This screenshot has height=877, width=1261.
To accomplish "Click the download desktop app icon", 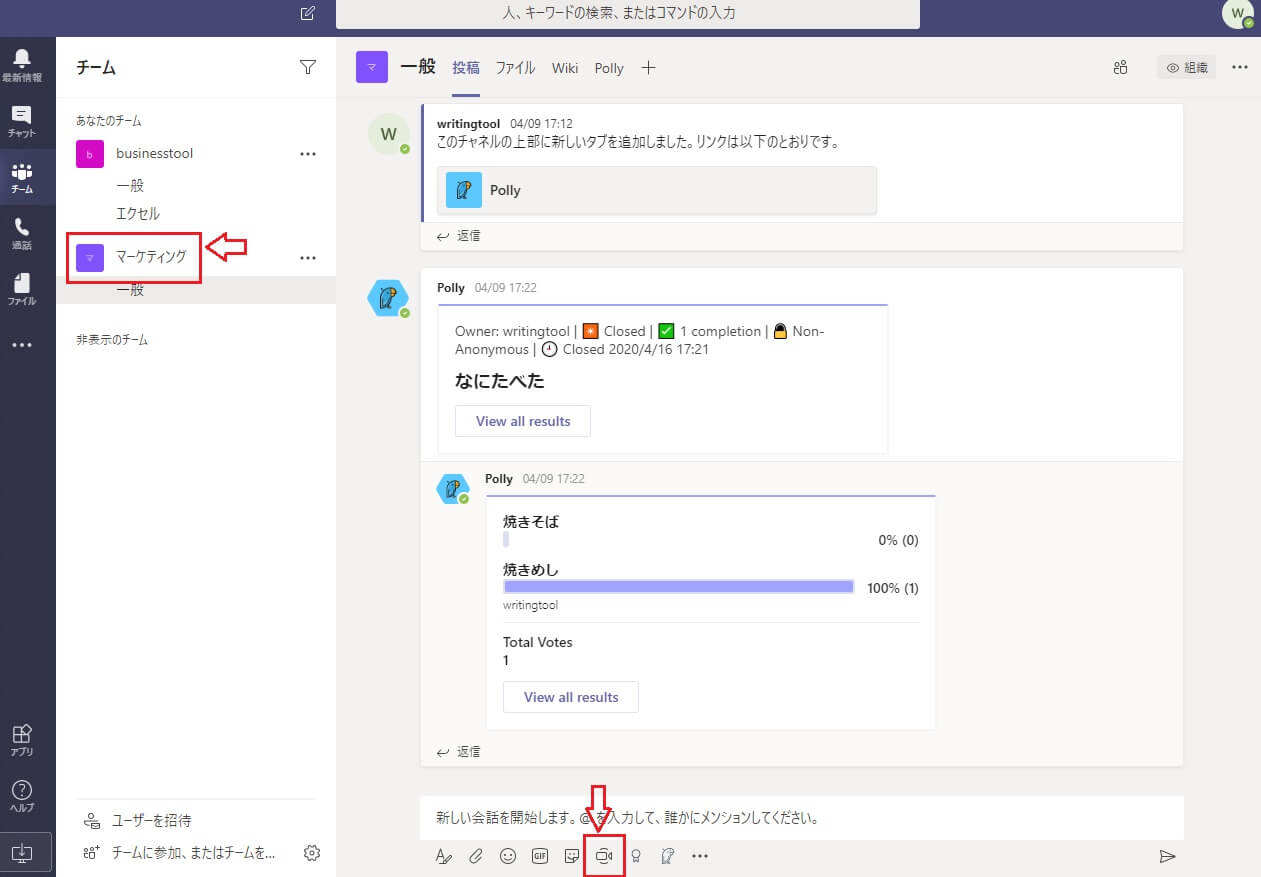I will (22, 854).
